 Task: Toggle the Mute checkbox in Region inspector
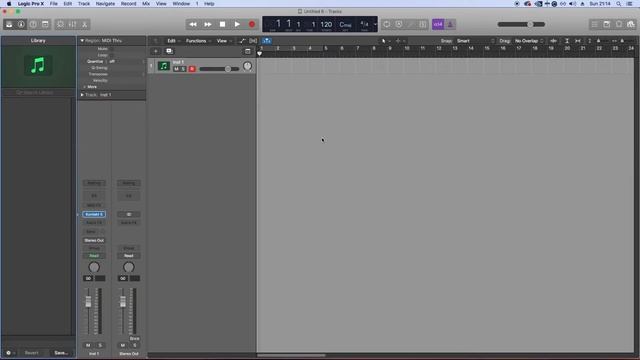click(x=111, y=49)
